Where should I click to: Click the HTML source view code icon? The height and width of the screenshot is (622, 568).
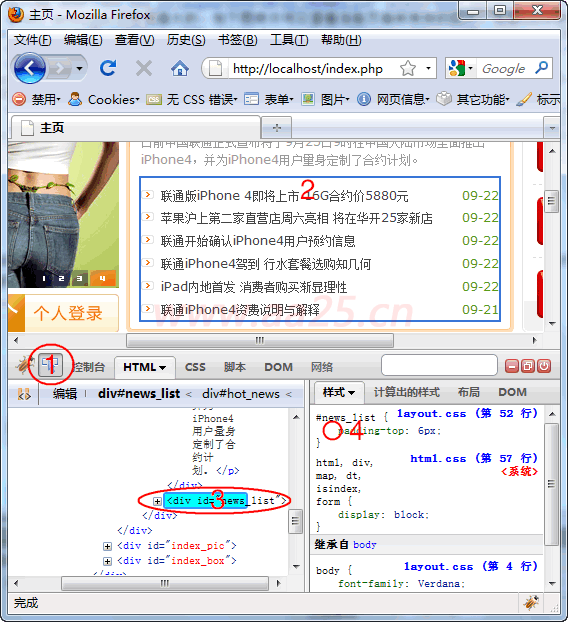tap(24, 394)
